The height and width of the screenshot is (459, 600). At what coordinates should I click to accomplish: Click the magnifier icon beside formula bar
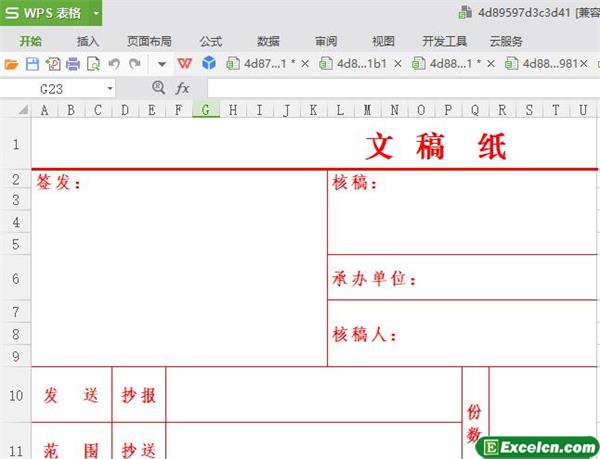pyautogui.click(x=158, y=88)
